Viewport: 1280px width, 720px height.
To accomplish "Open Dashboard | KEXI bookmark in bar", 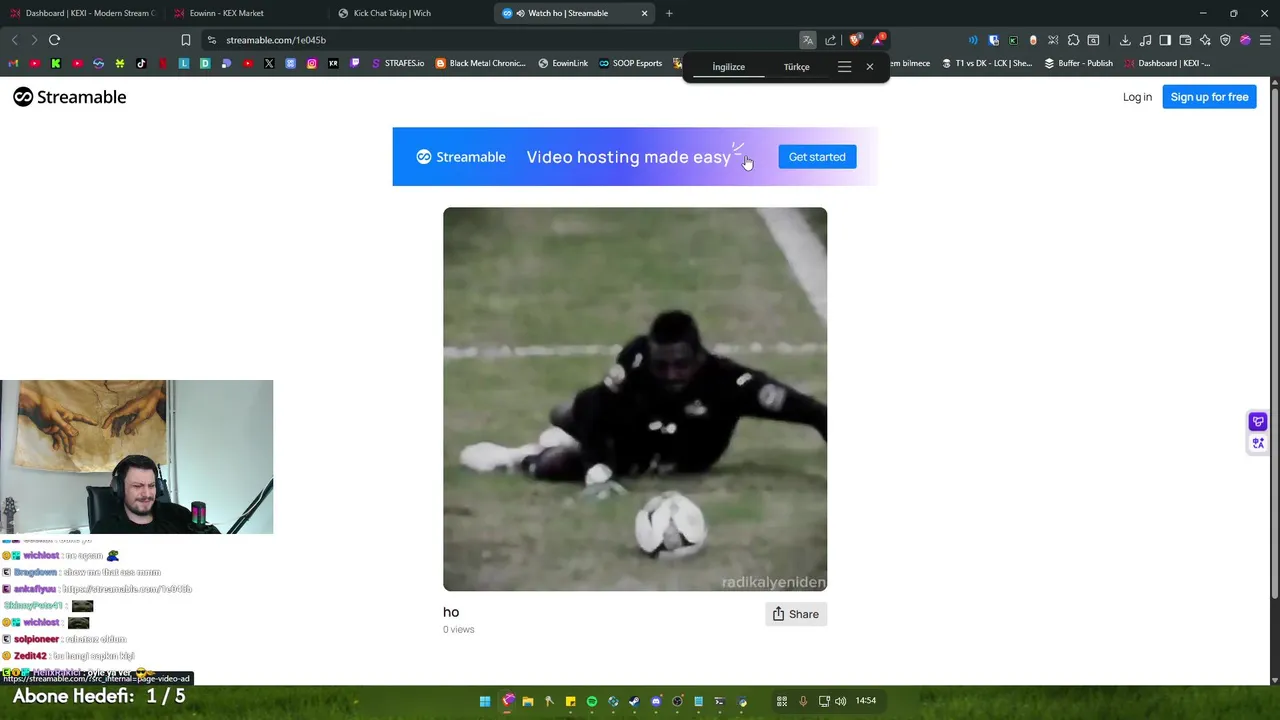I will point(1167,63).
